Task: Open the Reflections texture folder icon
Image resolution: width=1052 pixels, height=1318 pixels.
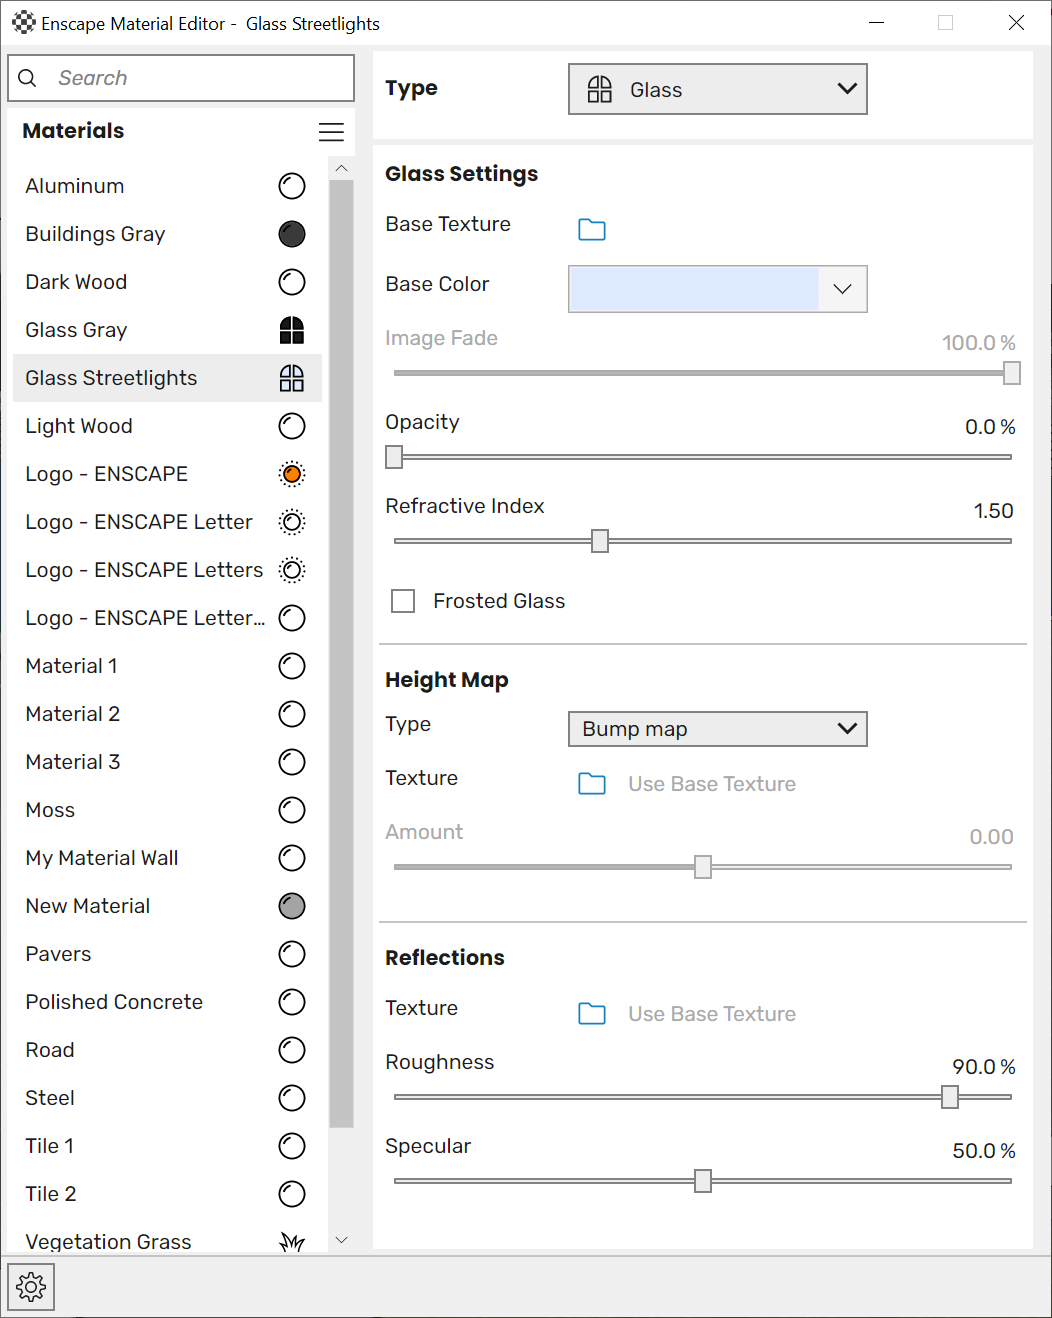Action: 592,1013
